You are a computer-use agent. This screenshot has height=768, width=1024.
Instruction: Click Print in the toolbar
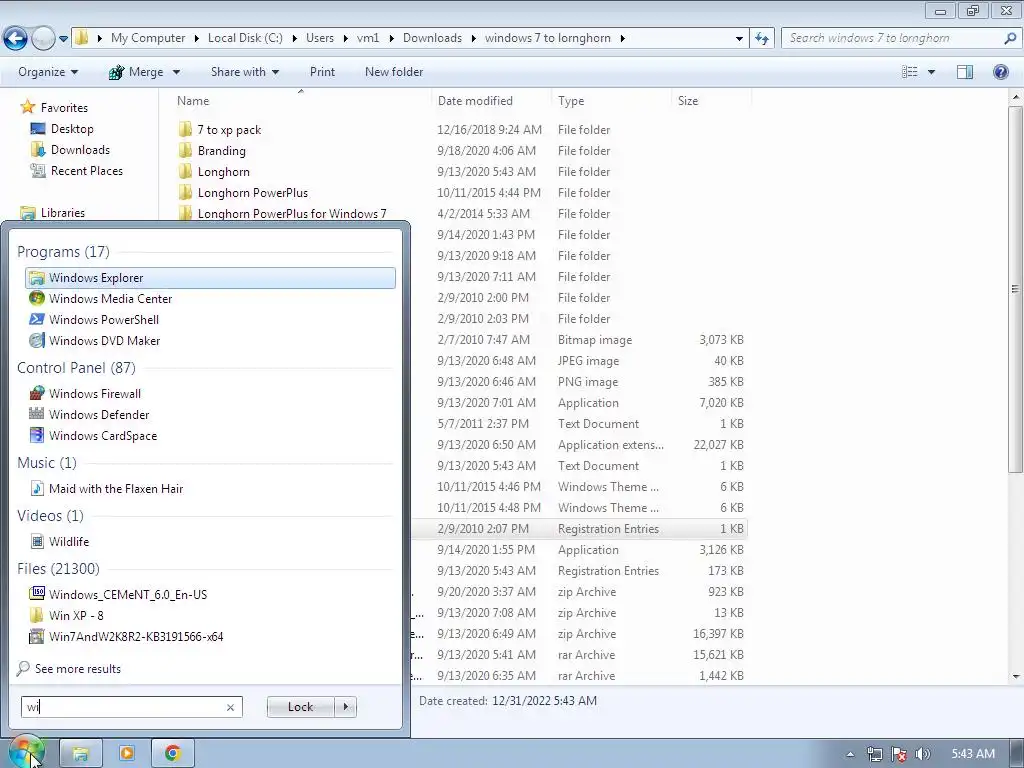coord(322,72)
